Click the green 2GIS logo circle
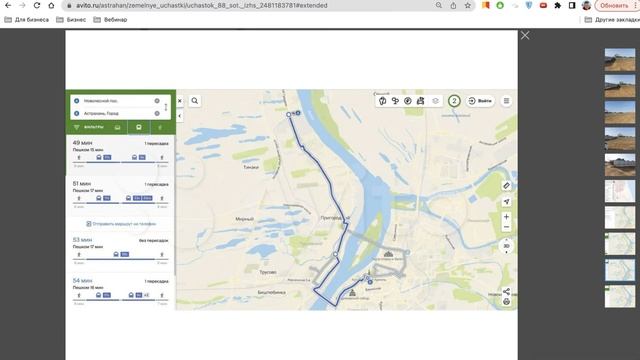The height and width of the screenshot is (360, 640). [x=454, y=101]
